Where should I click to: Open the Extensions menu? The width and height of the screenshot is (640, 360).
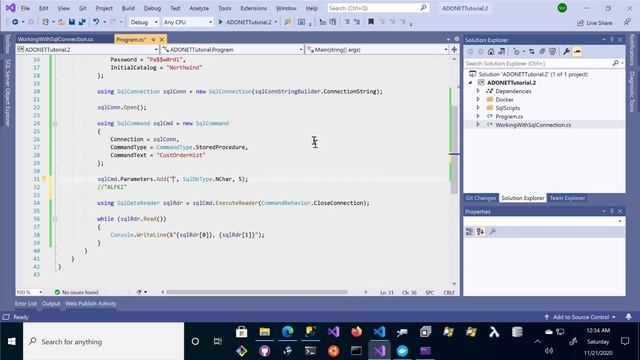pyautogui.click(x=253, y=8)
